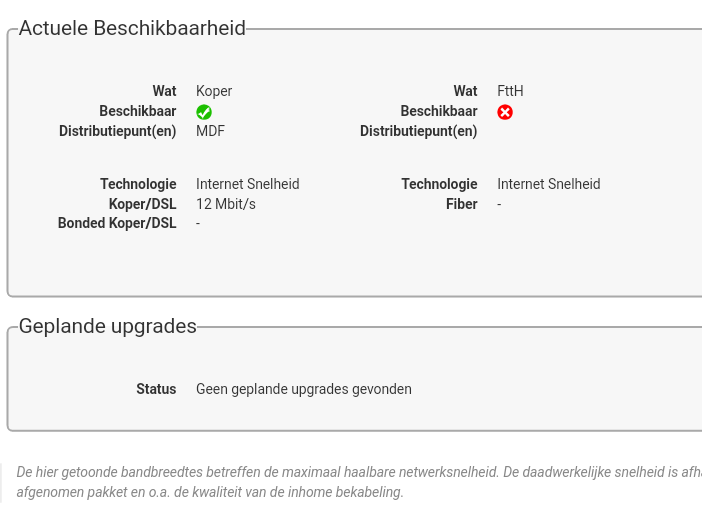
Task: Click the 'Wat' label beside Koper
Action: pyautogui.click(x=164, y=91)
